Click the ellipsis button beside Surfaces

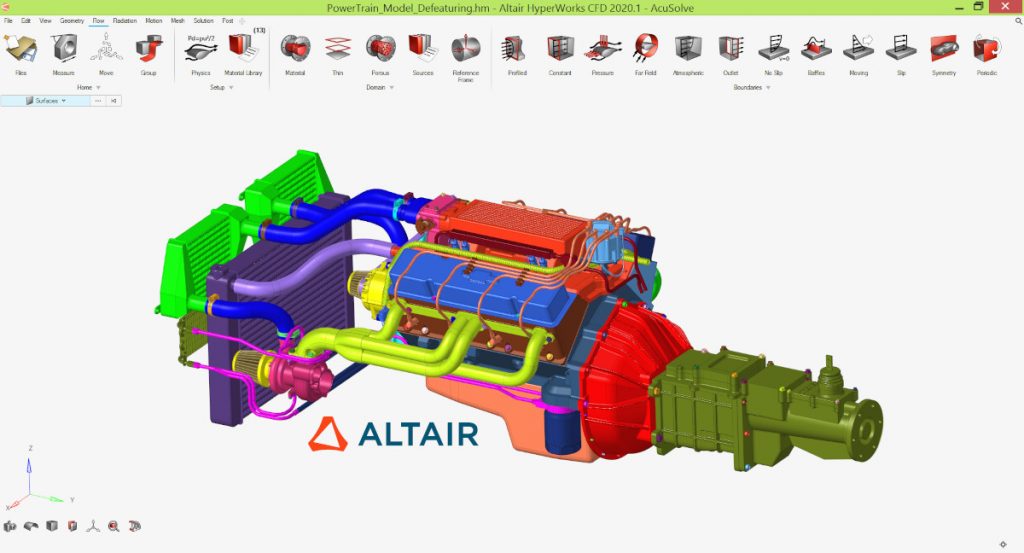click(x=97, y=101)
